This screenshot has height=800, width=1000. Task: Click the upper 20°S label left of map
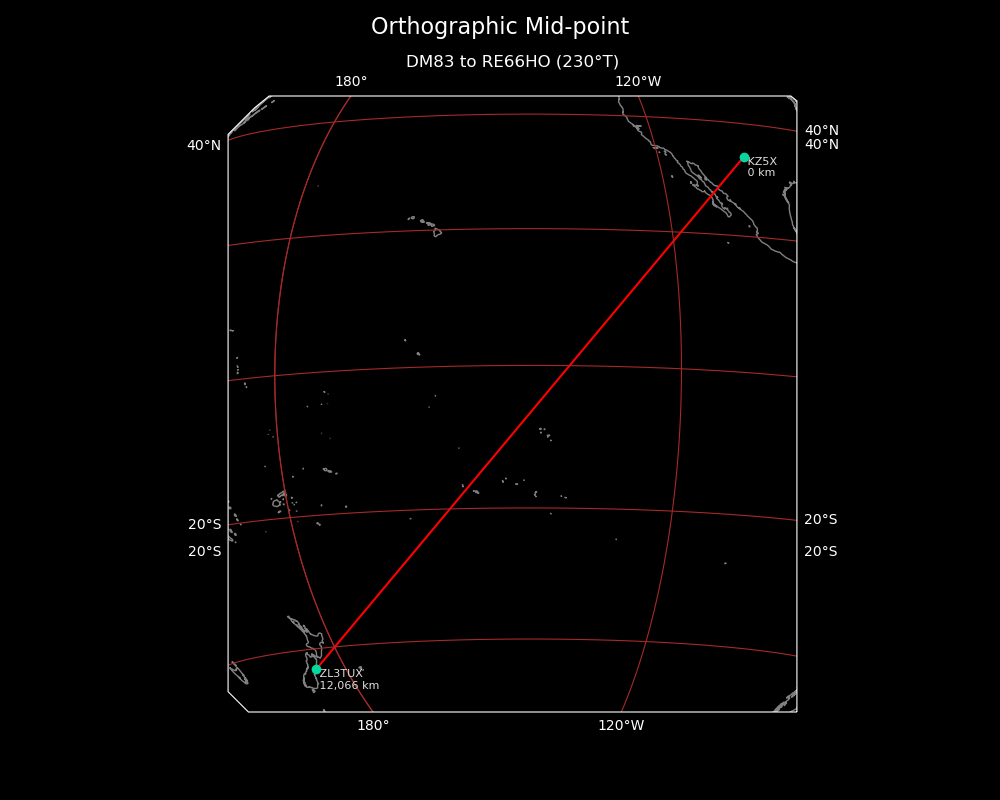click(x=205, y=525)
